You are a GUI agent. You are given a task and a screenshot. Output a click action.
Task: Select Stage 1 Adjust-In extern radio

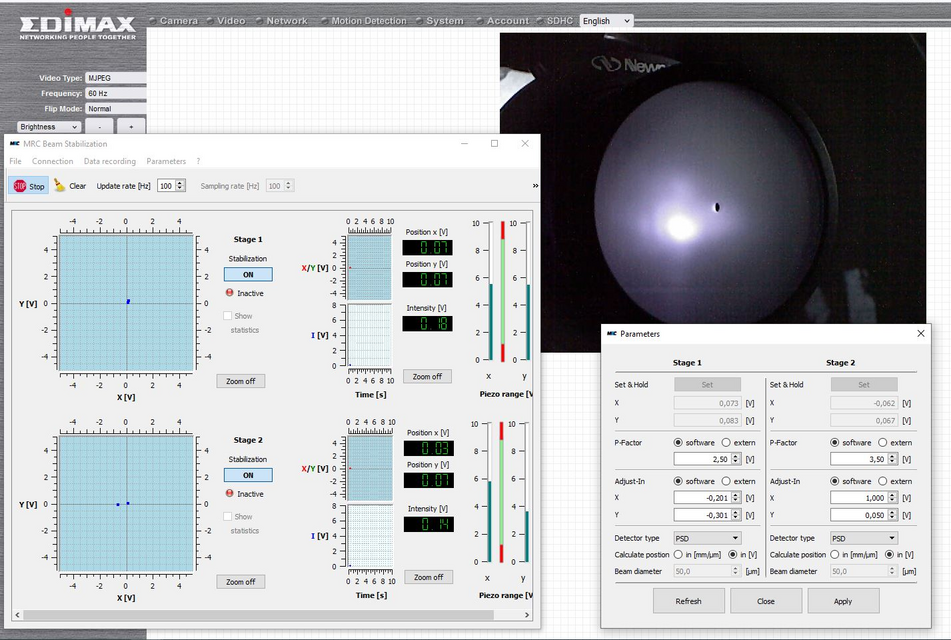point(726,481)
